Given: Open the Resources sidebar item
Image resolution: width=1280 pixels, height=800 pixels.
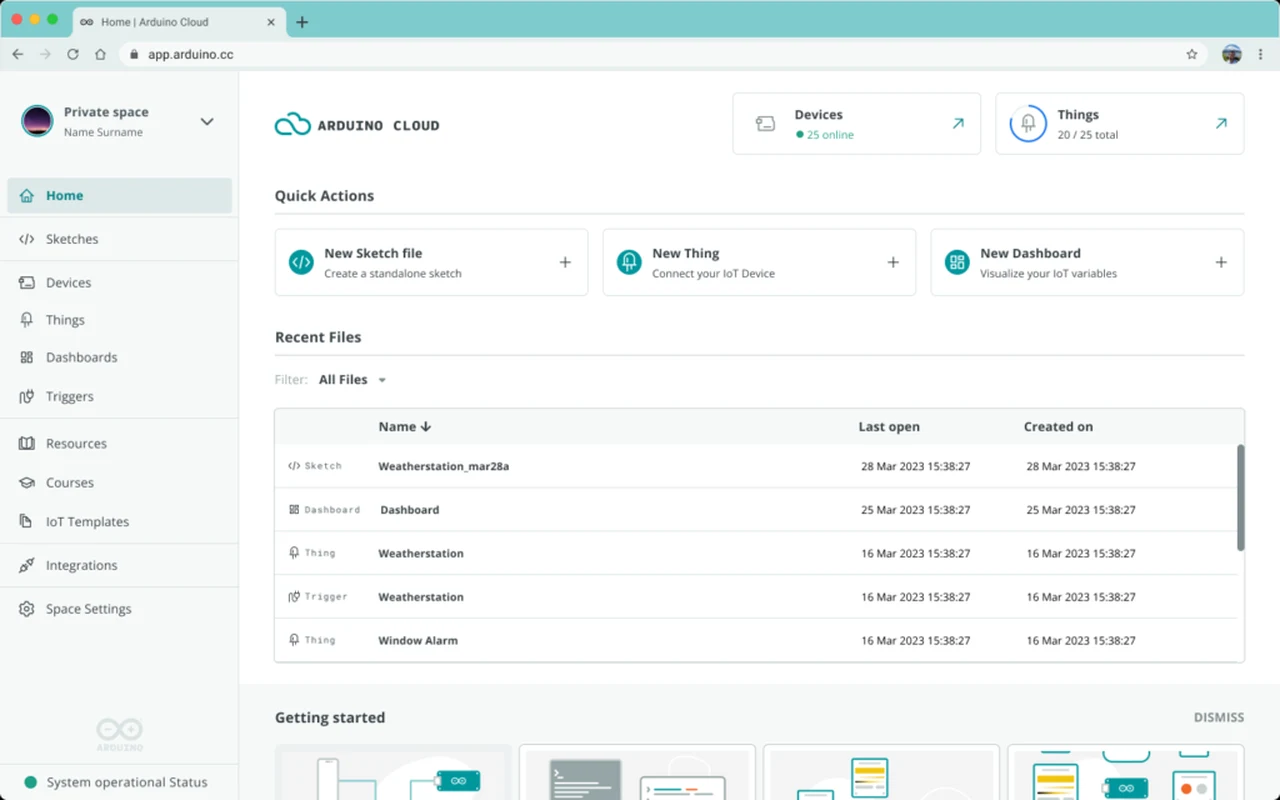Looking at the screenshot, I should (75, 443).
